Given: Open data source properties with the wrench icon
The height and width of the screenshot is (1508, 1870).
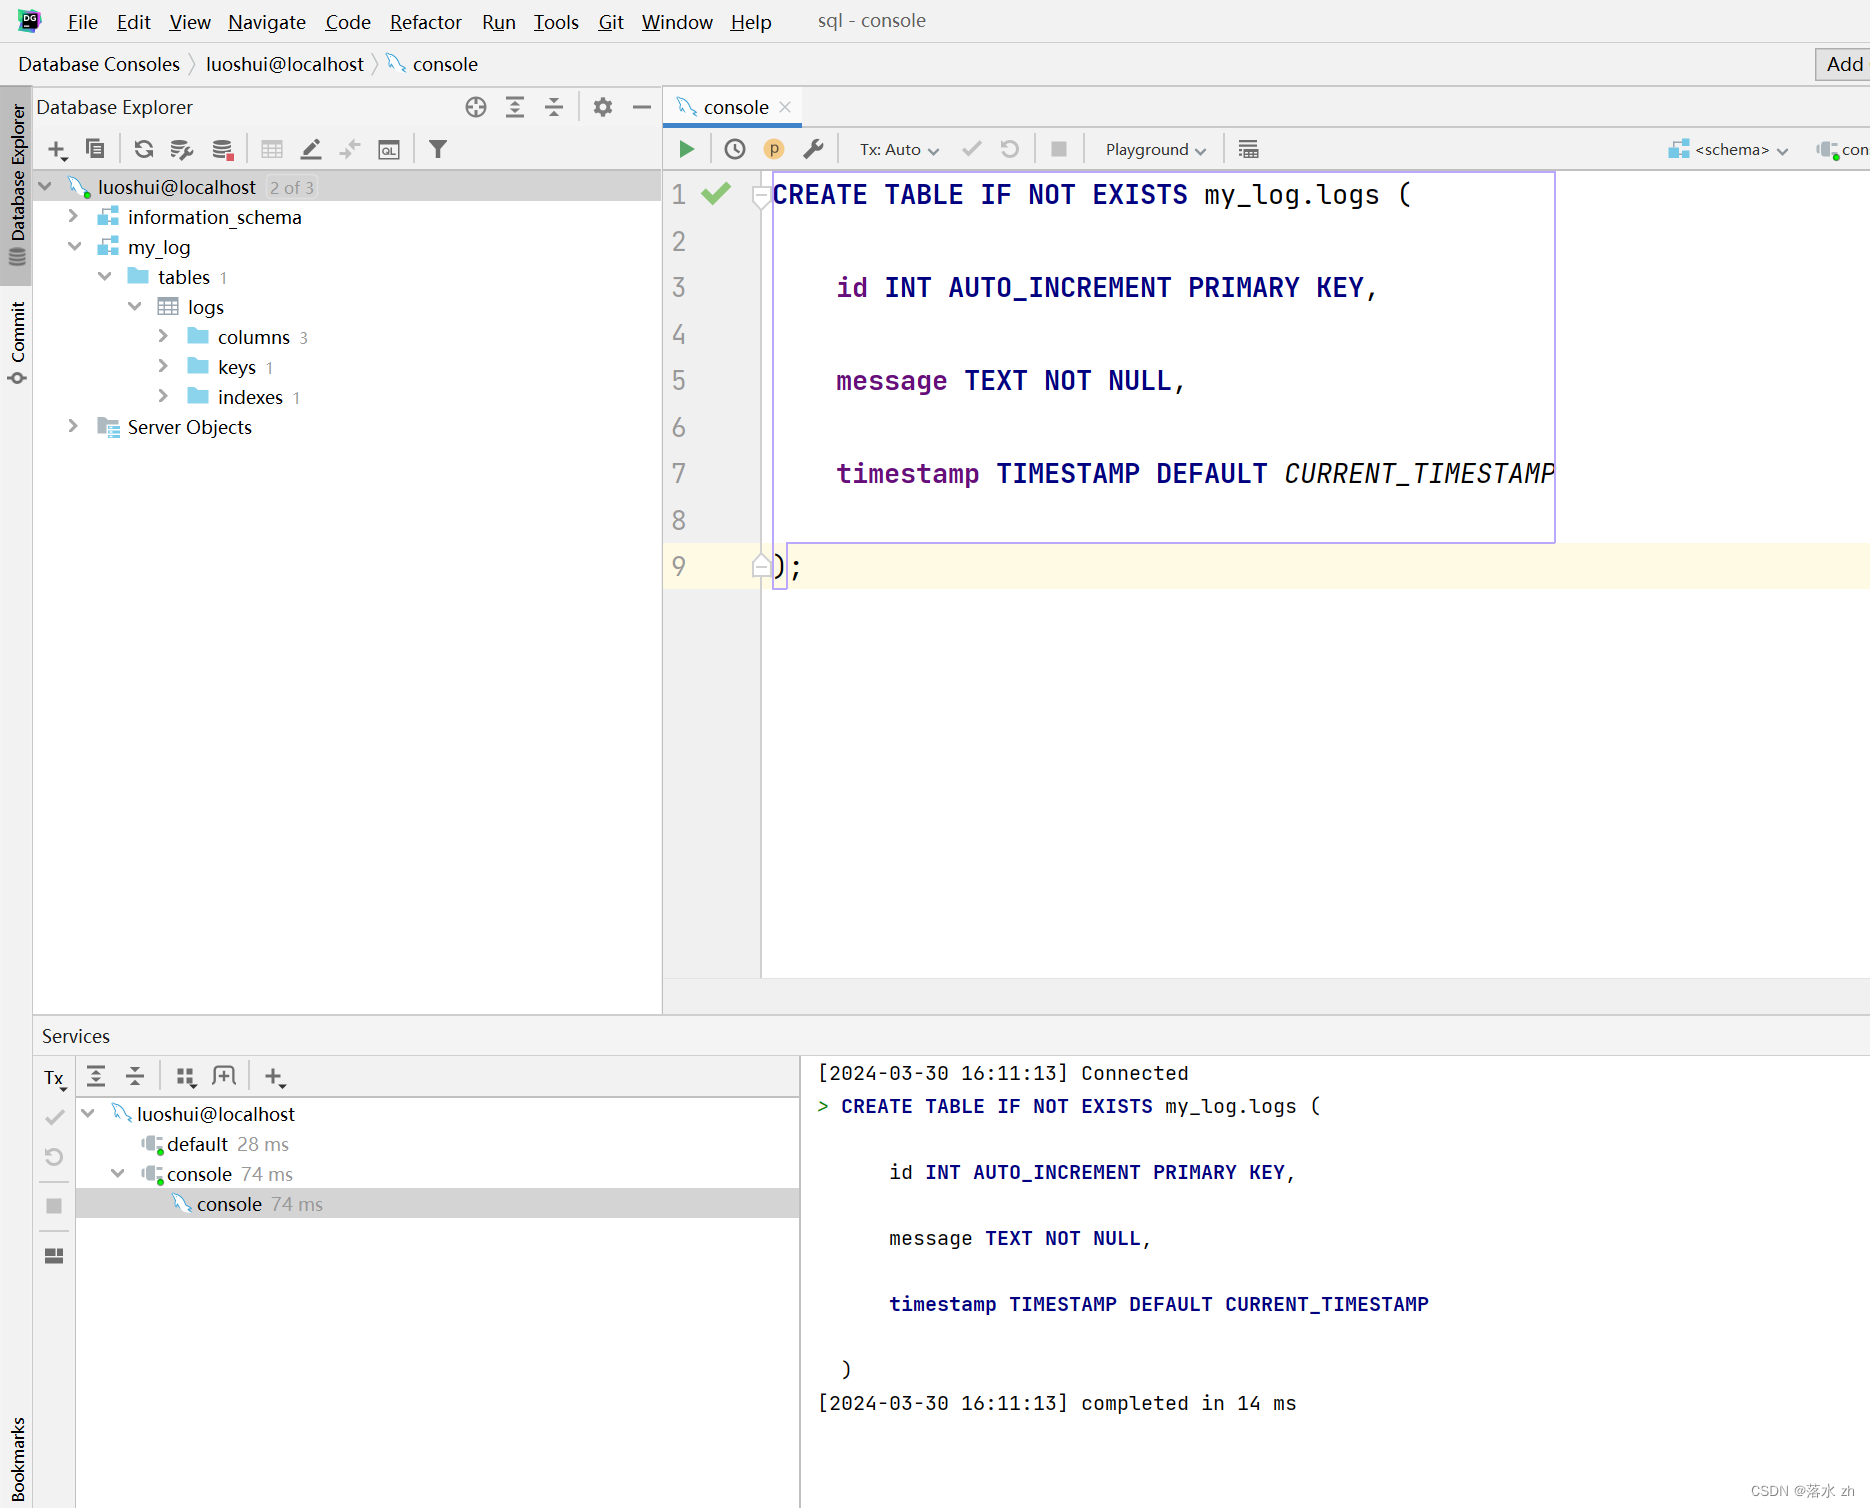Looking at the screenshot, I should point(814,148).
